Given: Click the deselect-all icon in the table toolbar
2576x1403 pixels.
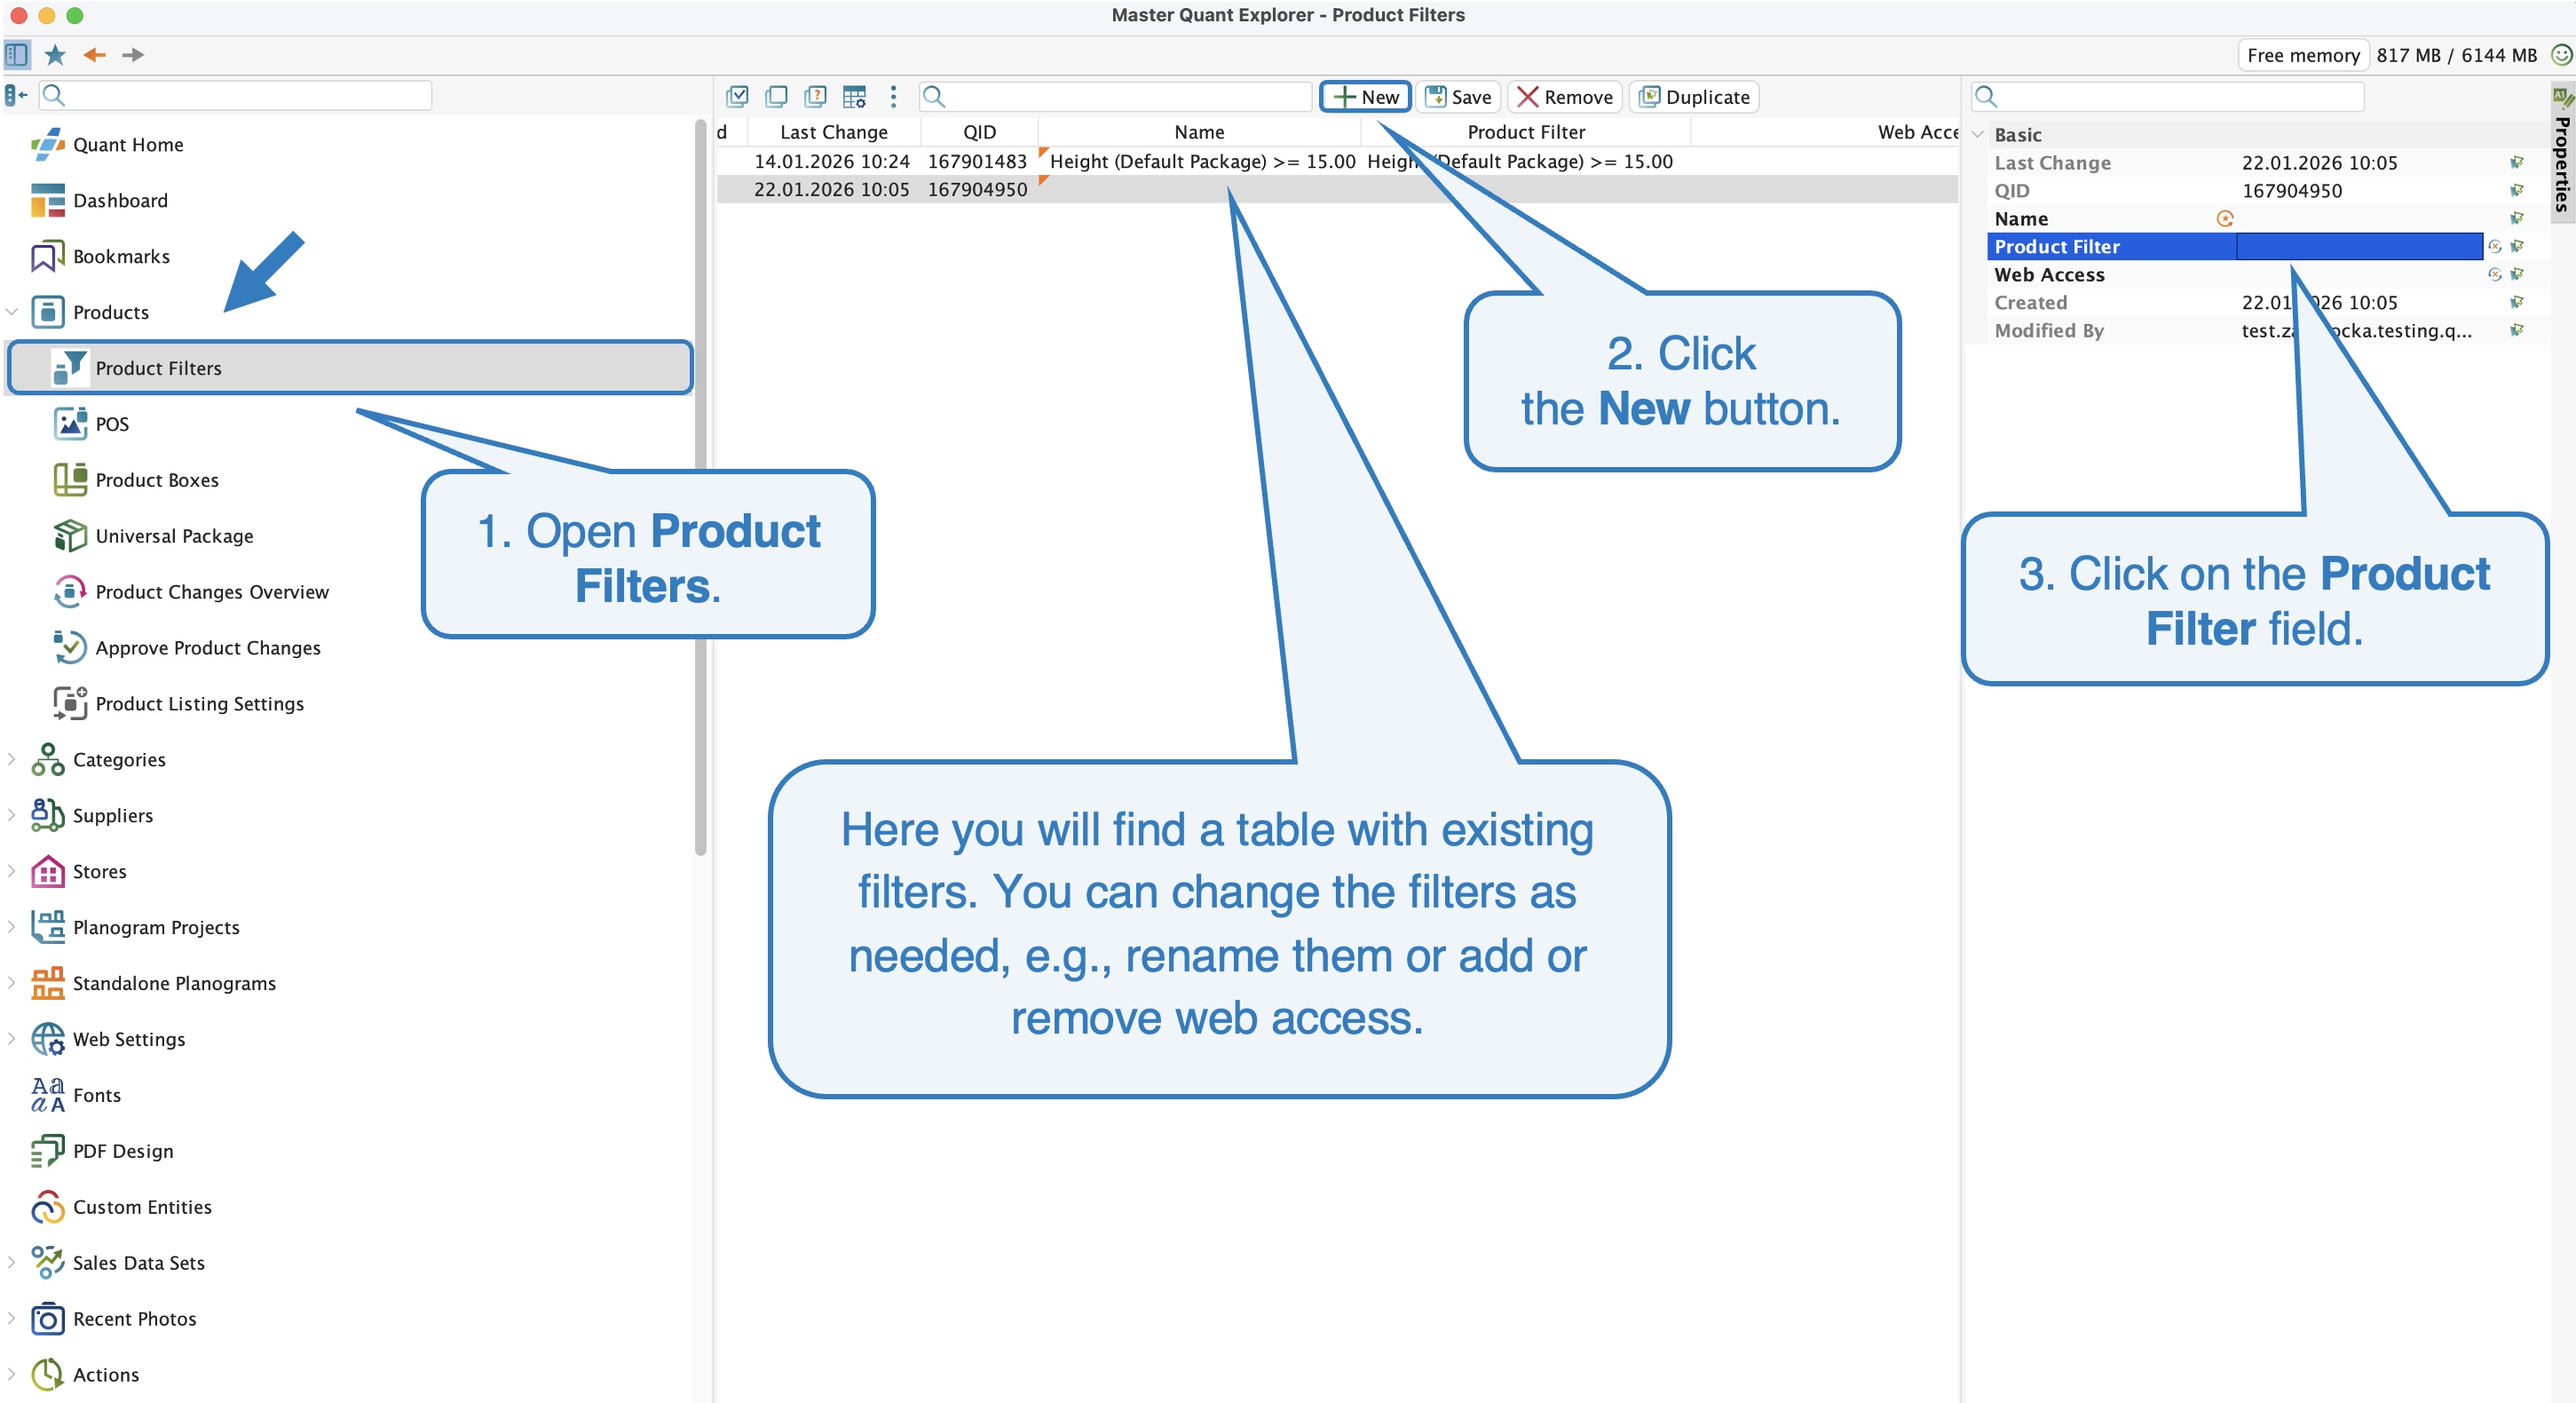Looking at the screenshot, I should tap(776, 96).
